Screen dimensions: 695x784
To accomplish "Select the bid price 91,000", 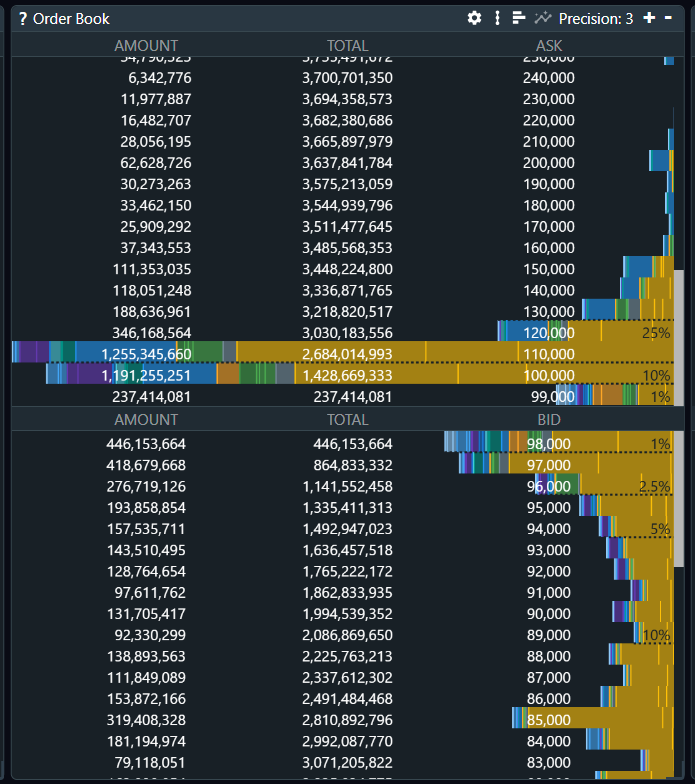I will click(x=548, y=592).
